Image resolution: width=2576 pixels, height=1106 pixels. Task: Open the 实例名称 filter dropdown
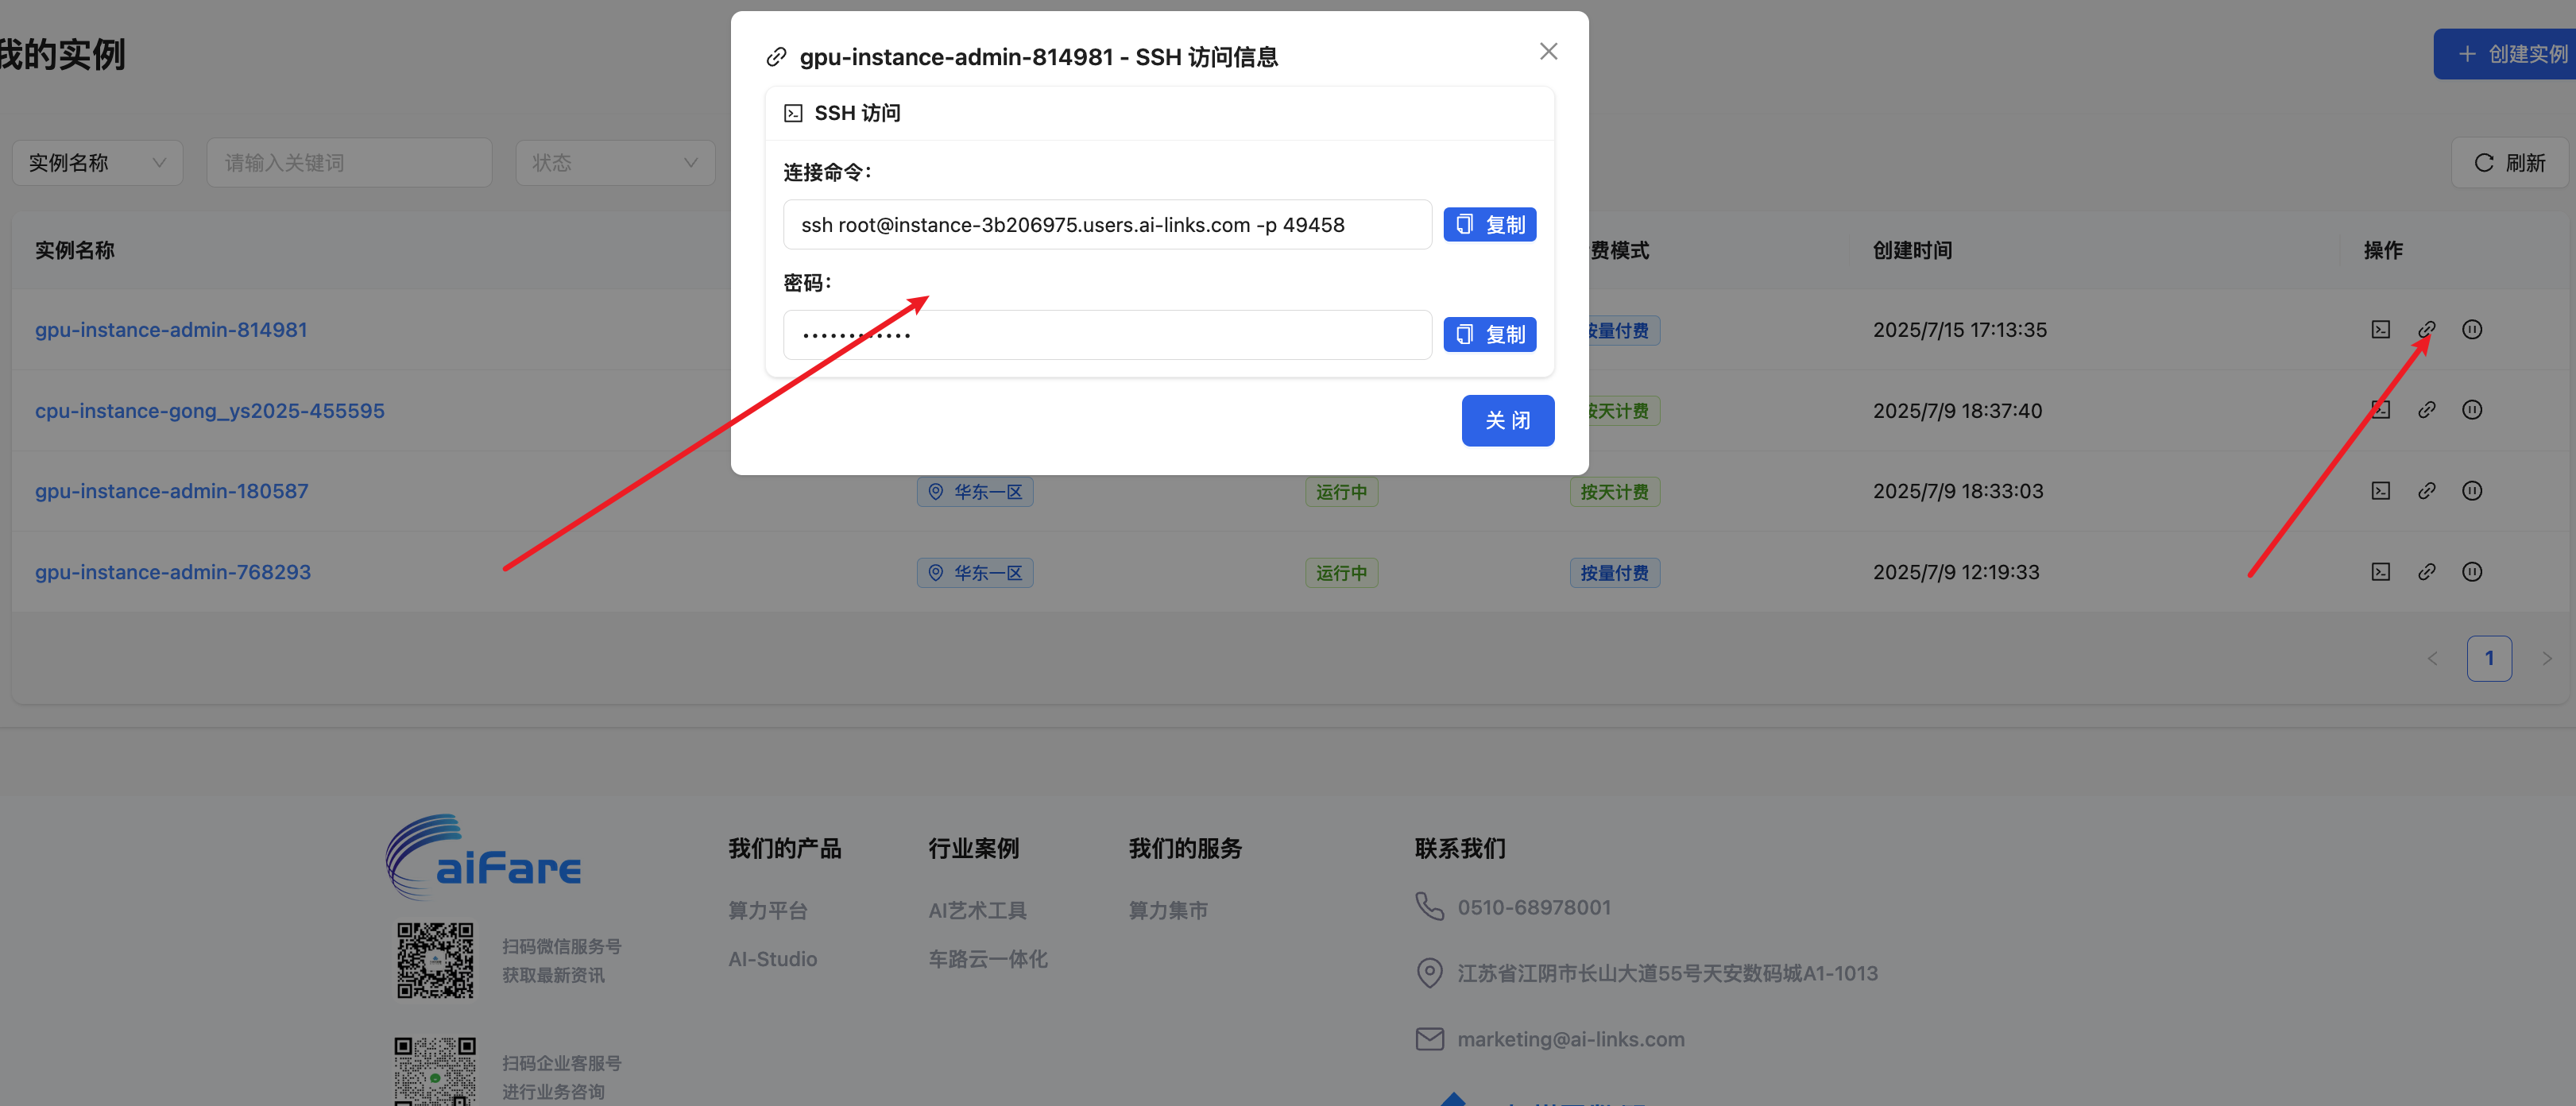97,162
